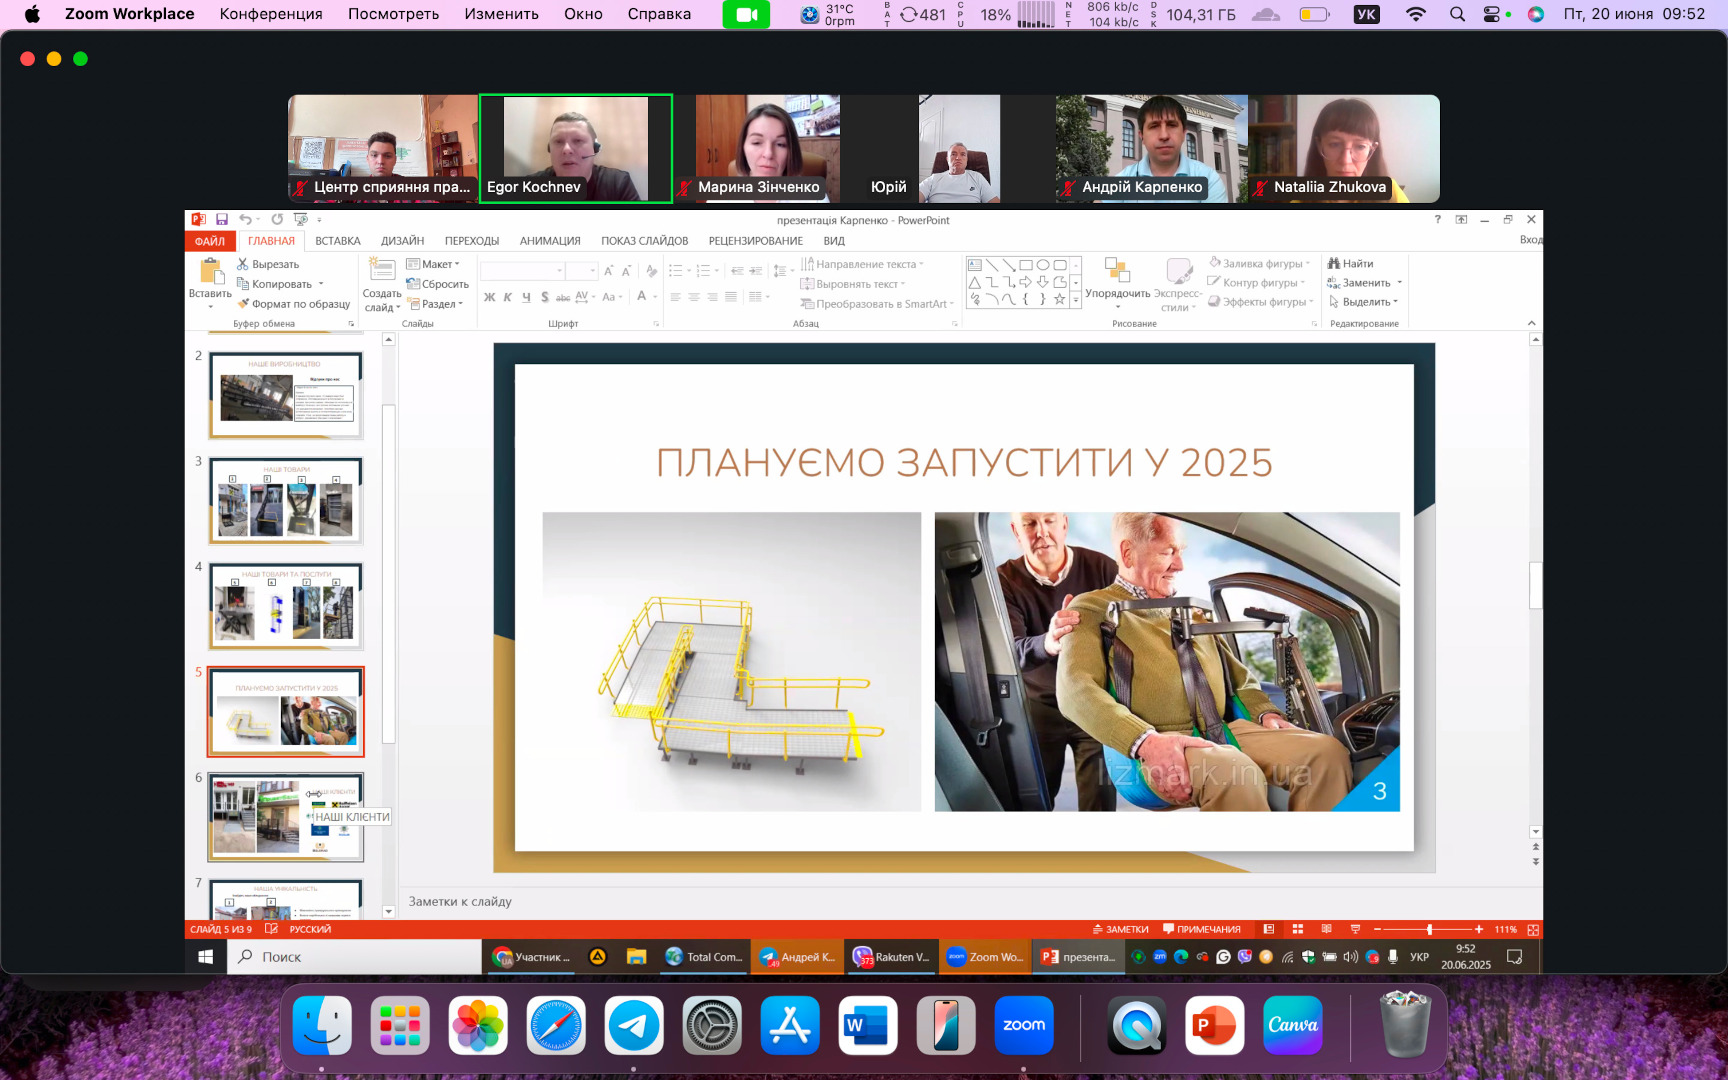1728x1080 pixels.
Task: Collapse the ribbon with the arrow toggle
Action: 1531,323
